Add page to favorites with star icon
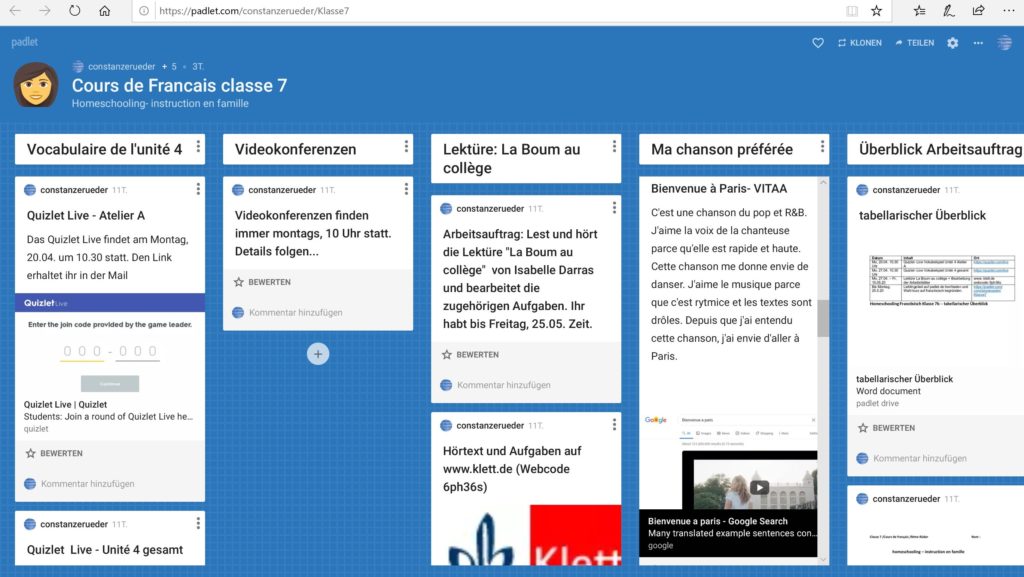 tap(877, 11)
